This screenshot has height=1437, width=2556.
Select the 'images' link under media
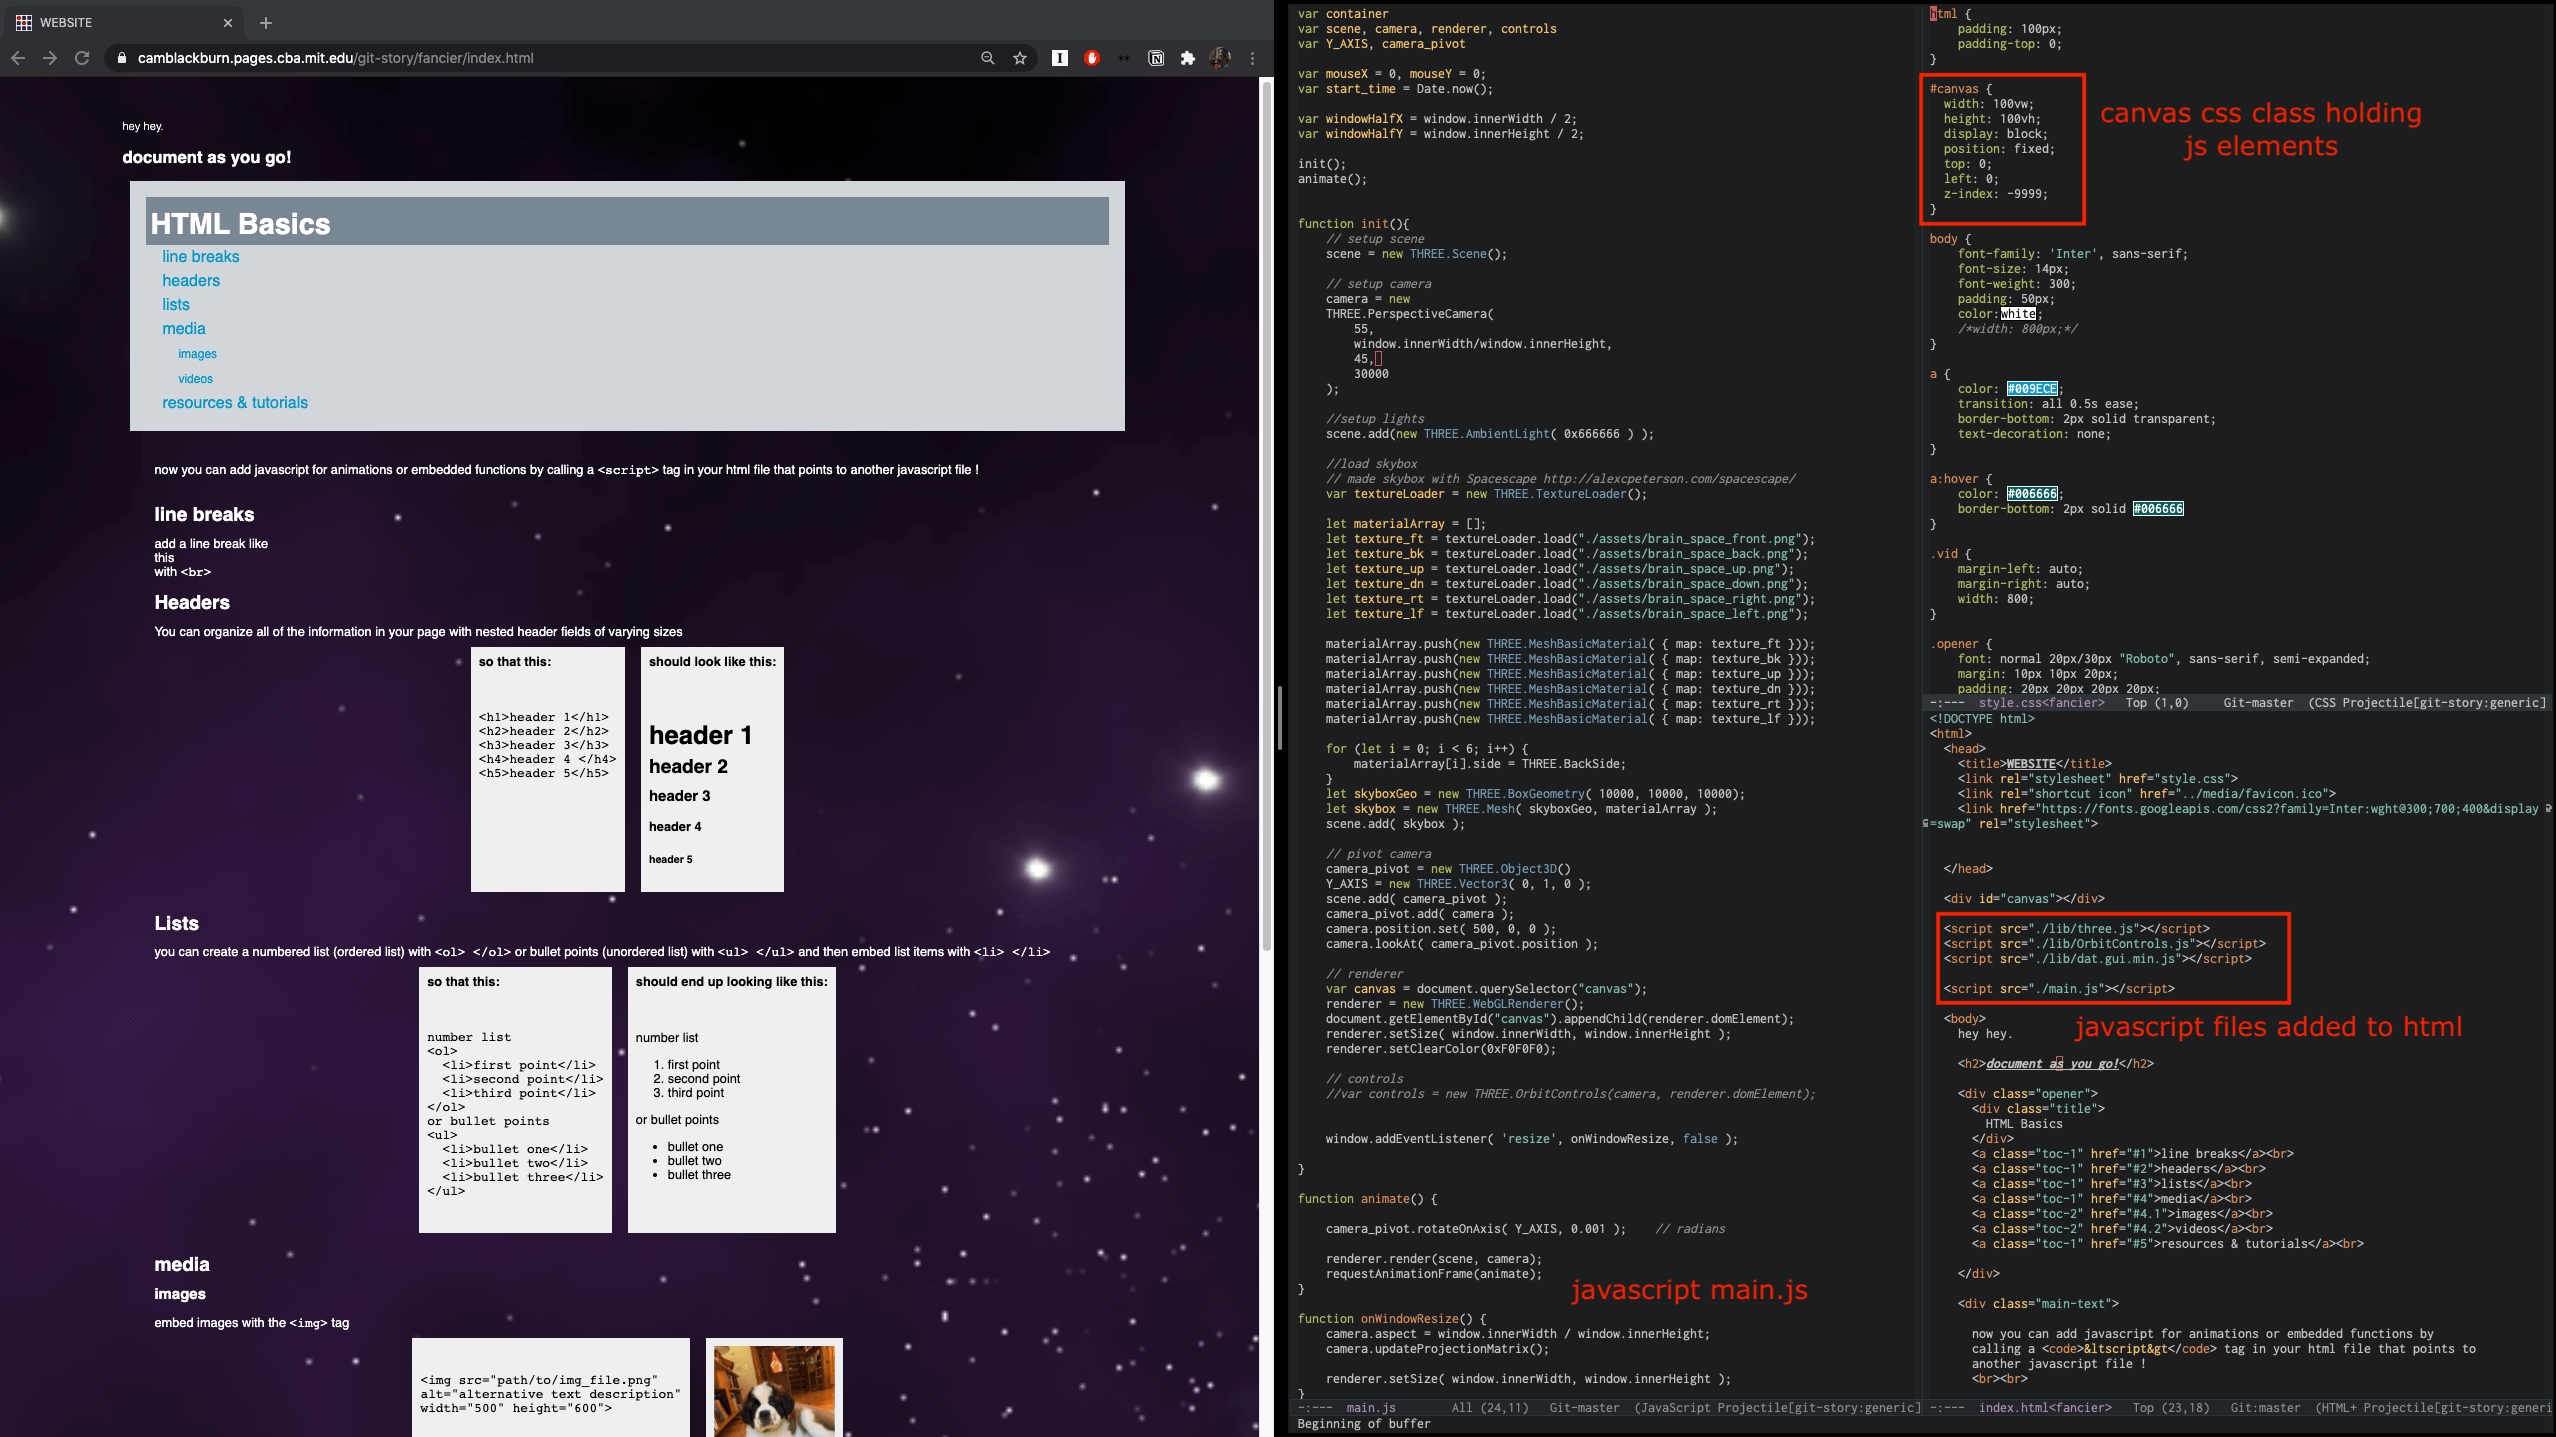pyautogui.click(x=197, y=353)
